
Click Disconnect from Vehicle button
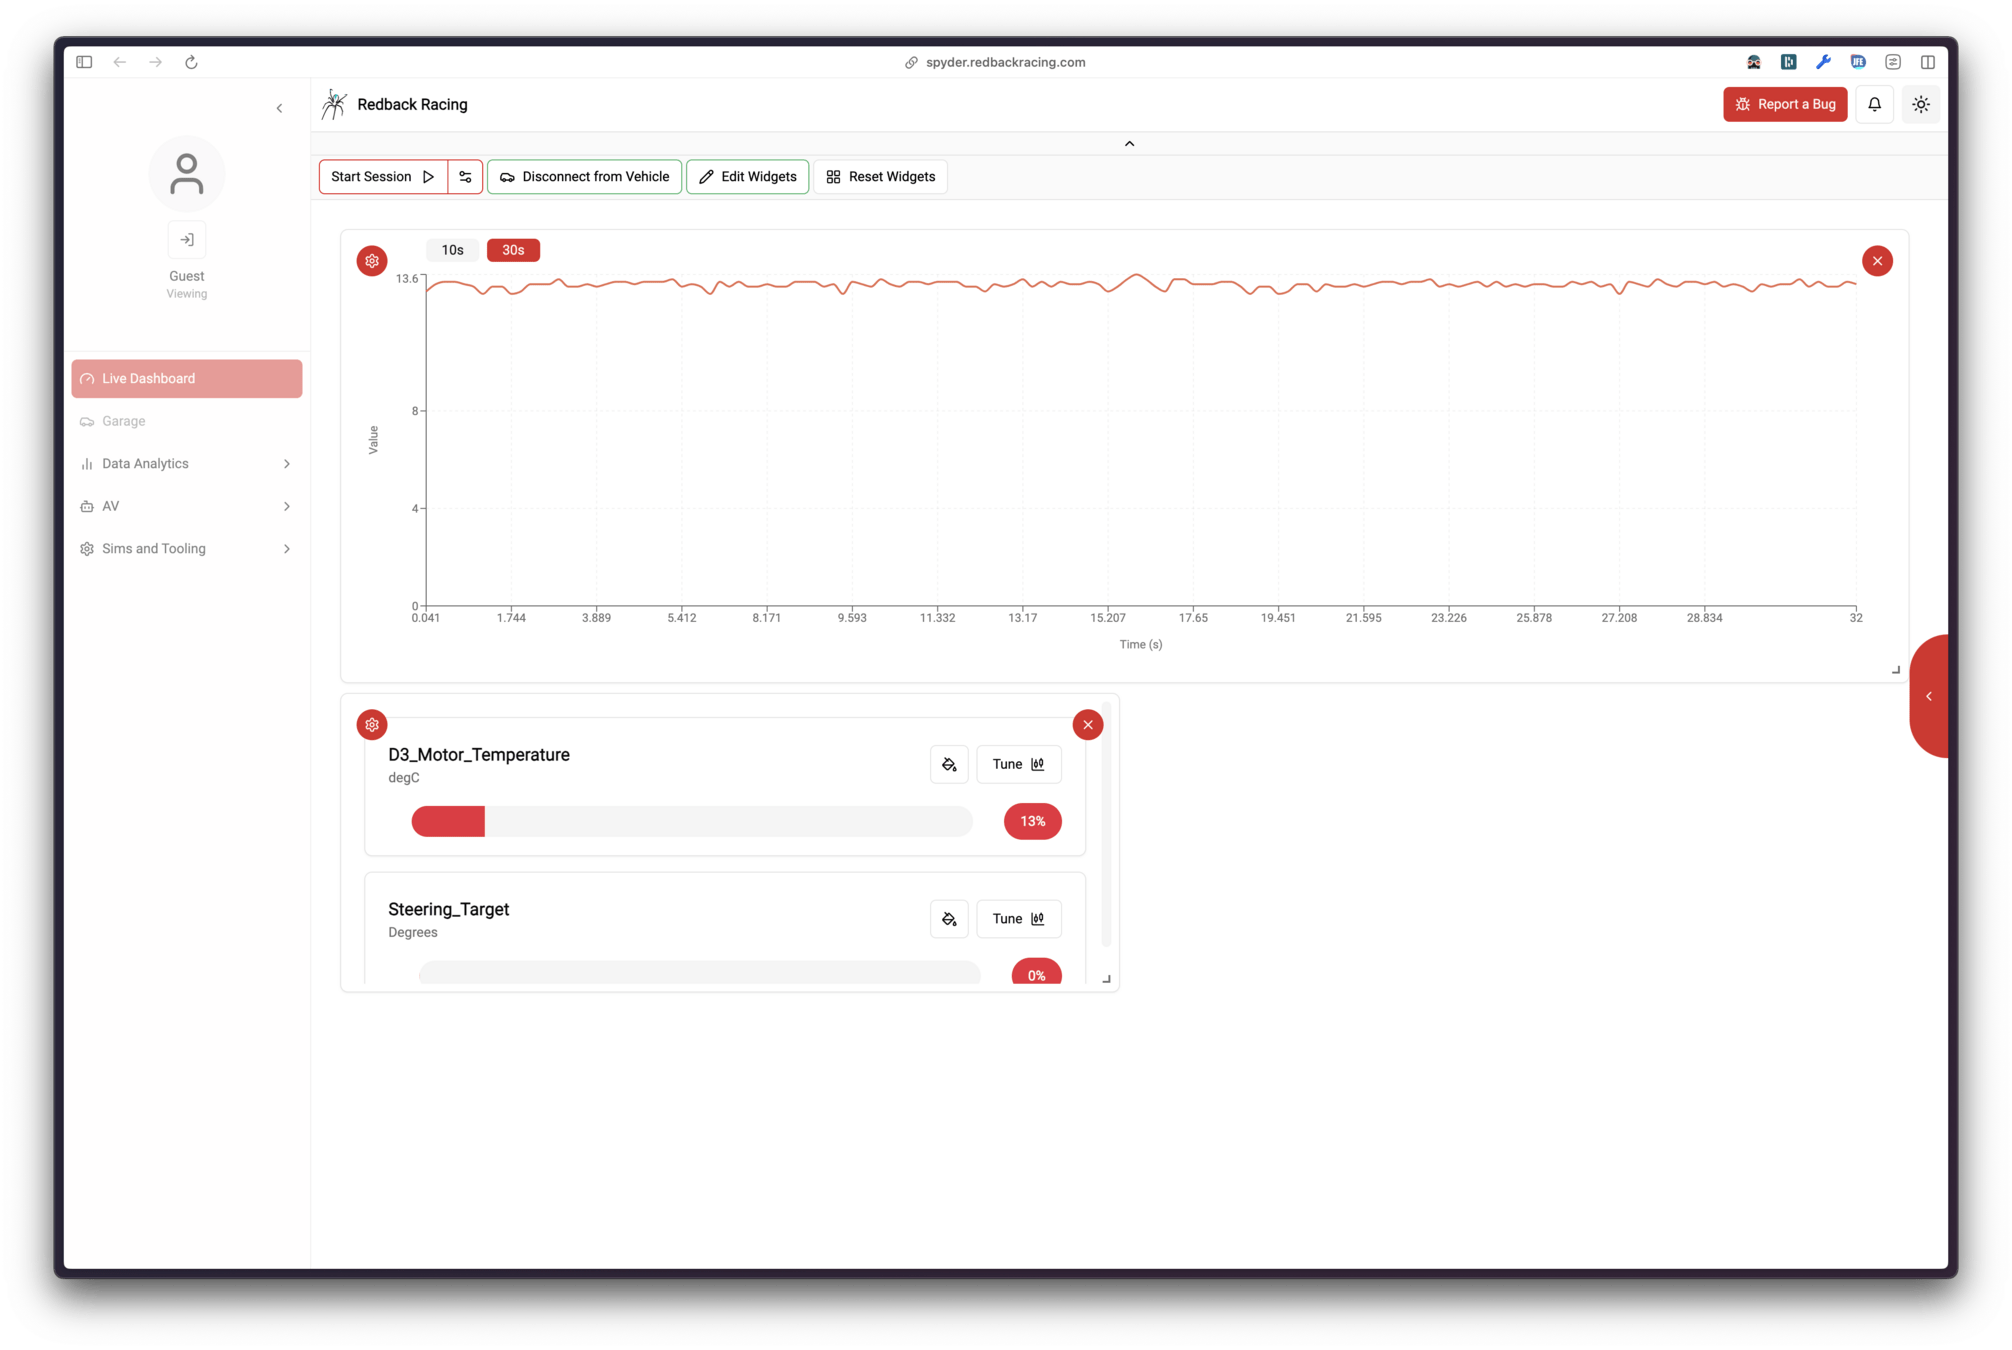tap(585, 177)
